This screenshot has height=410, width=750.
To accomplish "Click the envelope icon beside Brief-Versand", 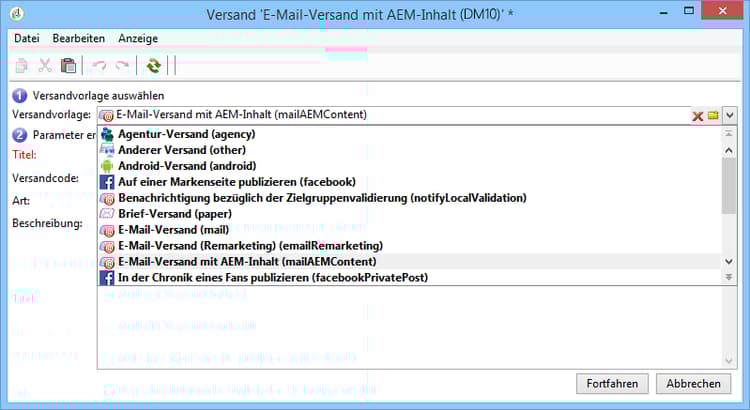I will pyautogui.click(x=107, y=214).
